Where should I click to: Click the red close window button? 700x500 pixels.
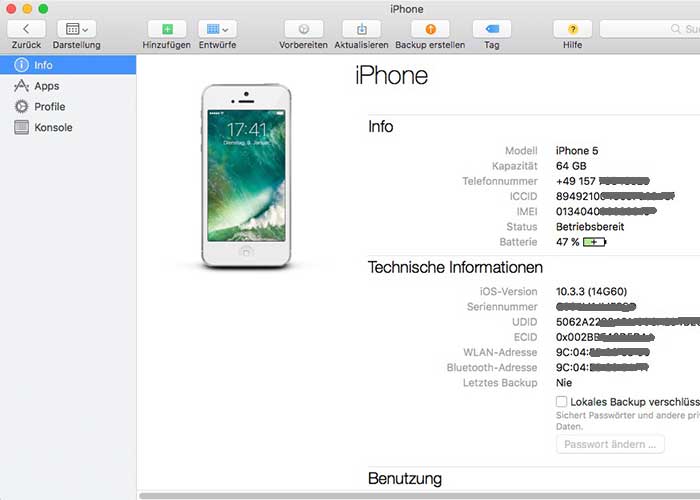point(11,8)
